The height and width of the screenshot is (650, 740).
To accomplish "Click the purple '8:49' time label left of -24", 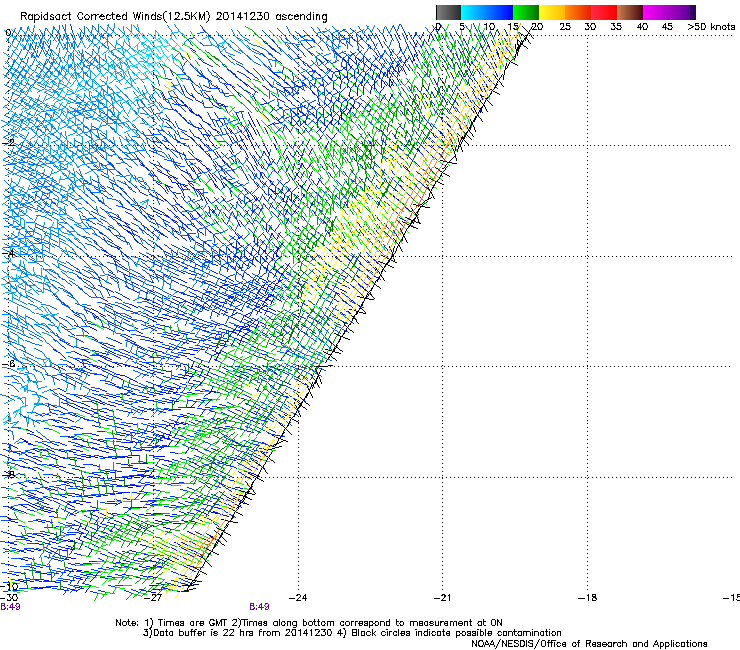I will 259,607.
